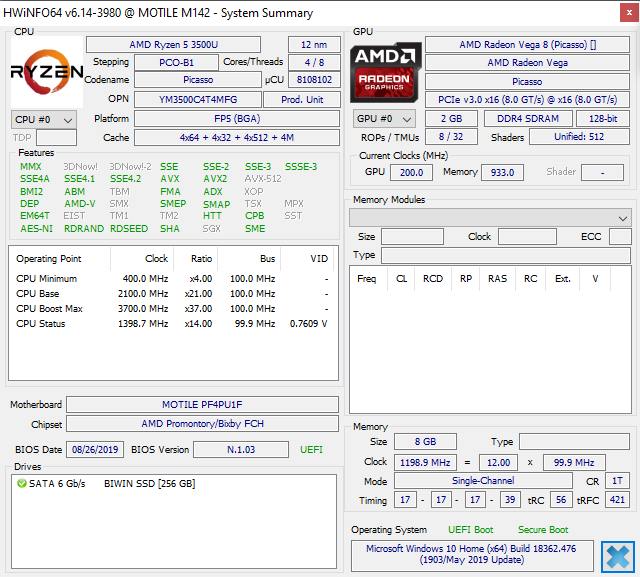Click the AES-NI feature label
This screenshot has width=640, height=577.
36,229
